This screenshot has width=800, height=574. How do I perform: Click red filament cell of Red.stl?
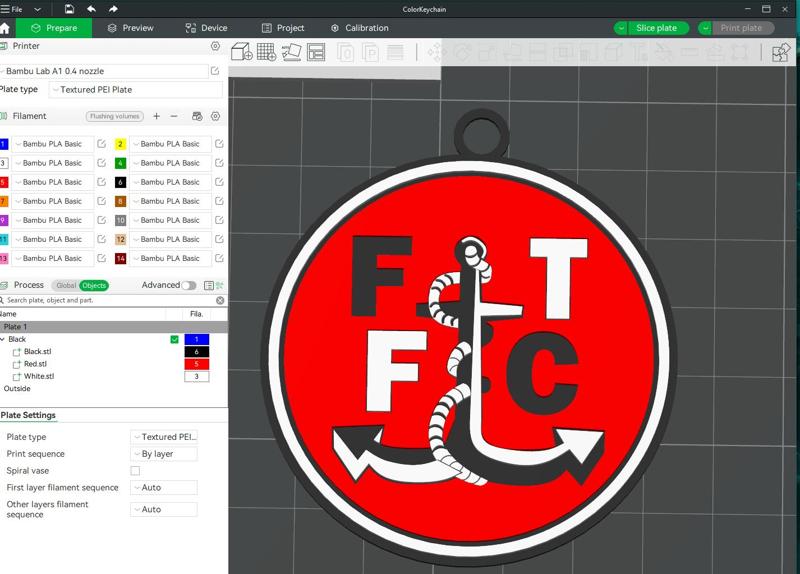coord(196,364)
